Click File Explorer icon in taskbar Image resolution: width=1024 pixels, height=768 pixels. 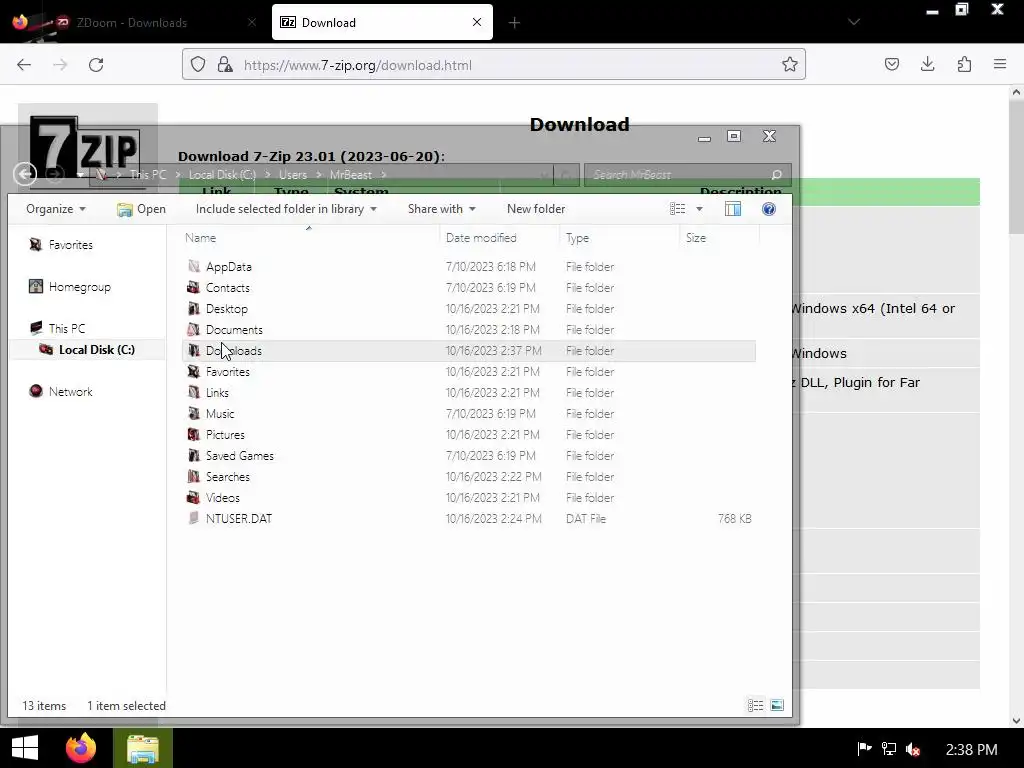pyautogui.click(x=143, y=748)
